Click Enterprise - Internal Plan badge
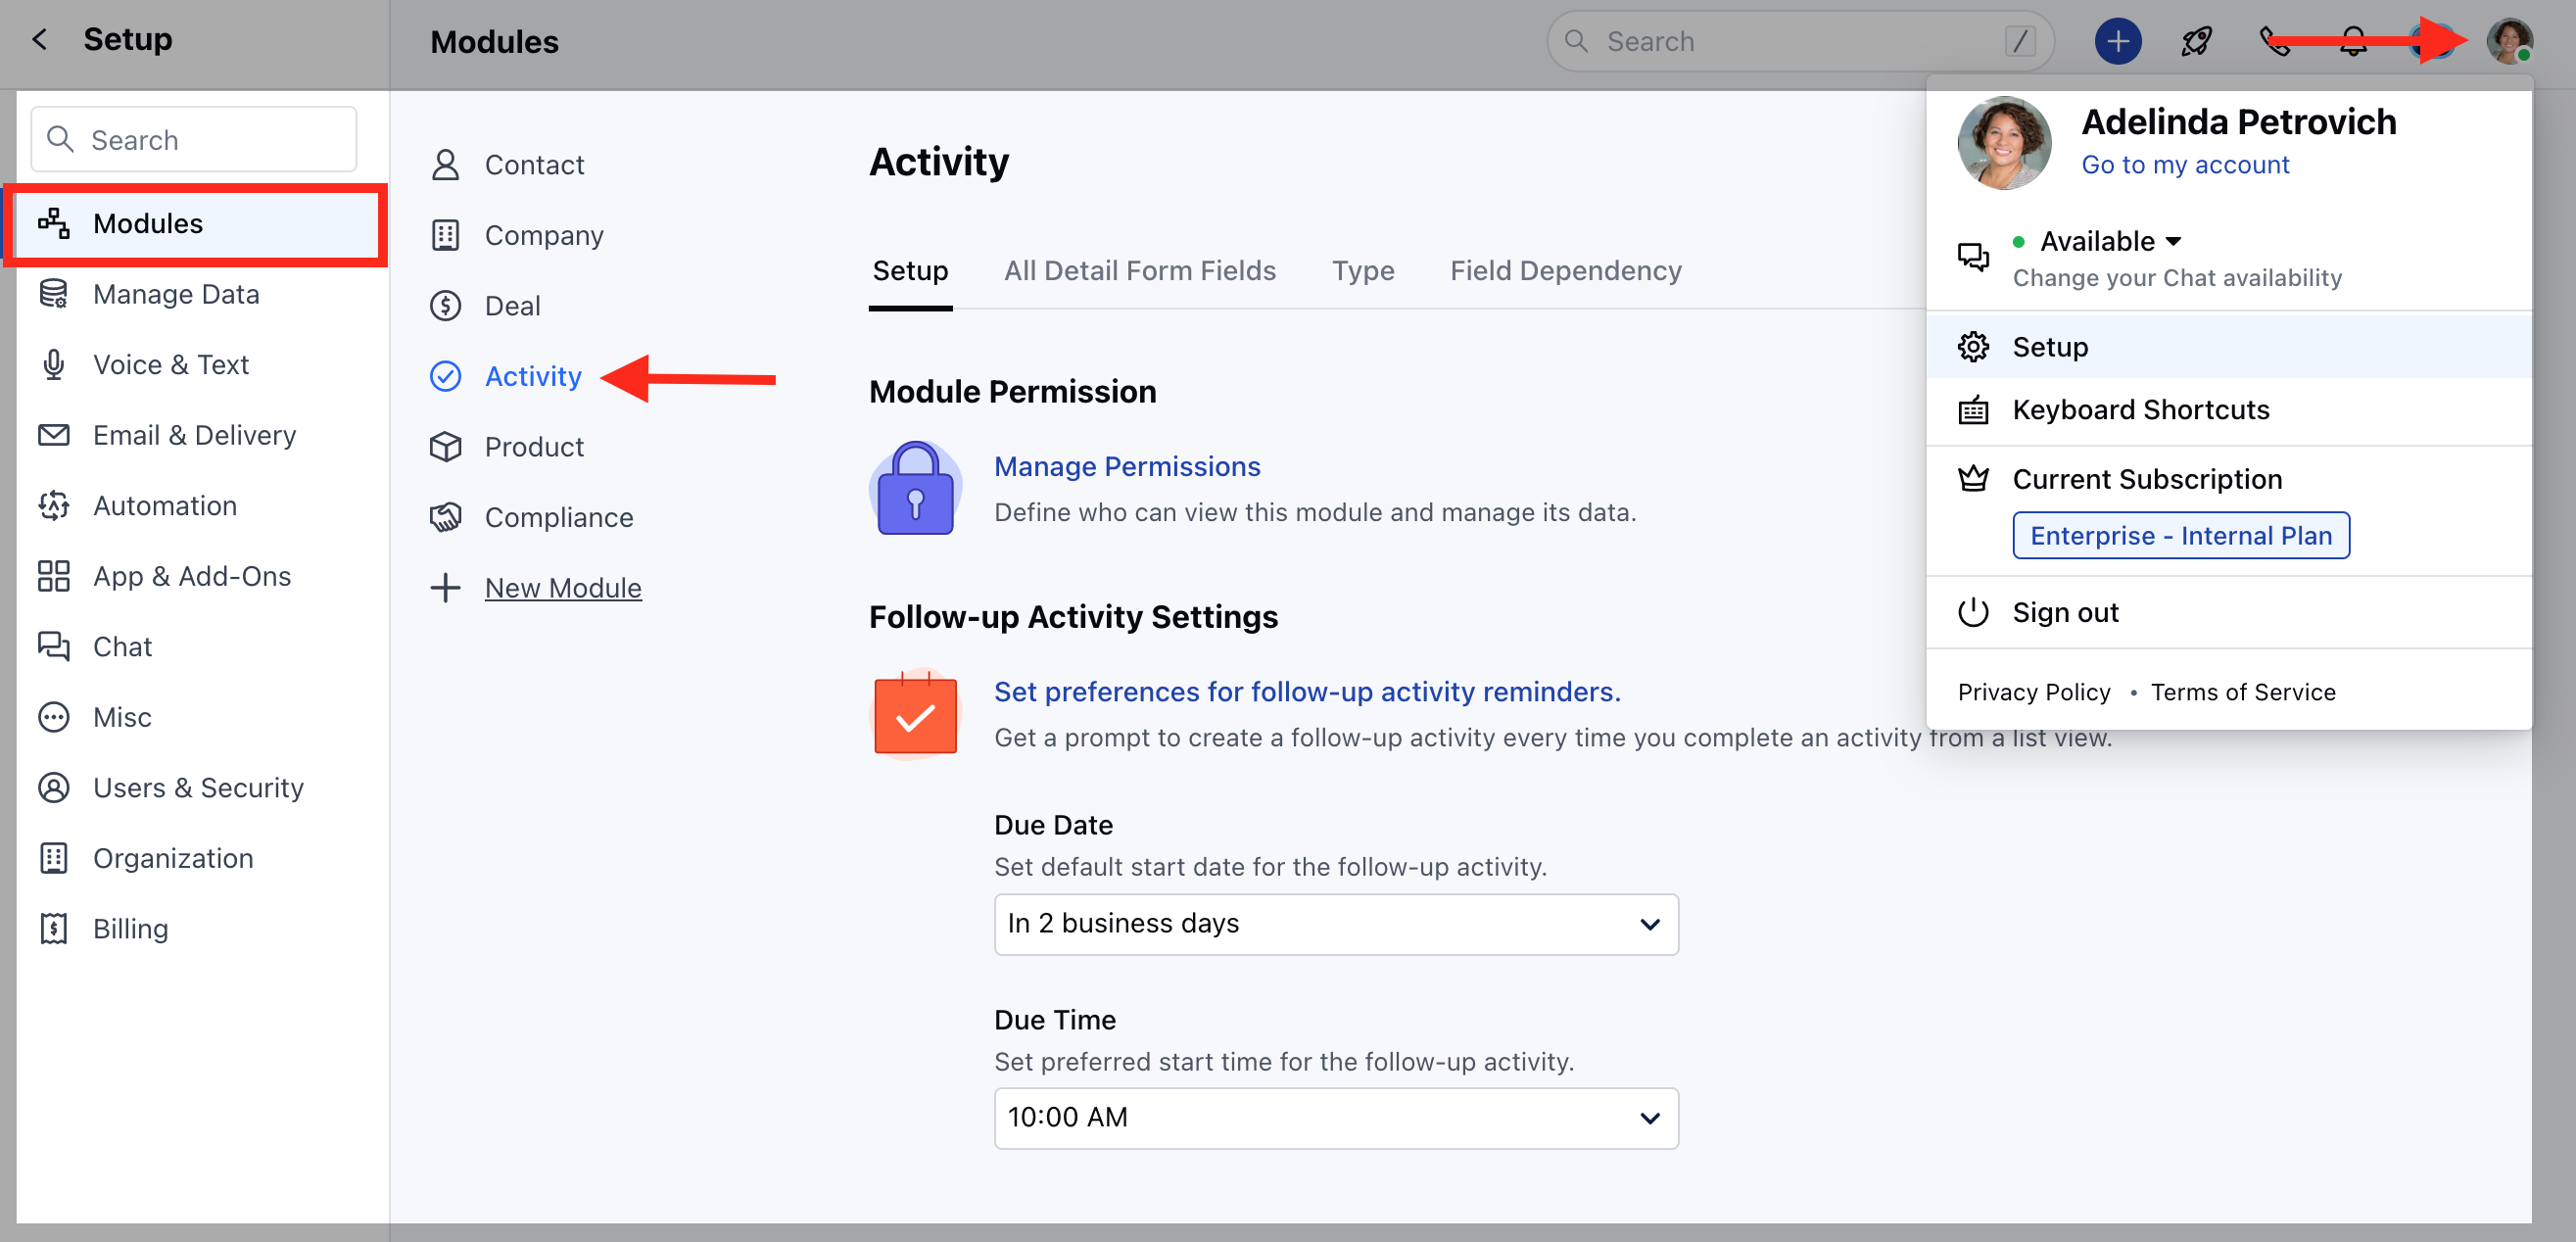Image resolution: width=2576 pixels, height=1242 pixels. pos(2180,536)
